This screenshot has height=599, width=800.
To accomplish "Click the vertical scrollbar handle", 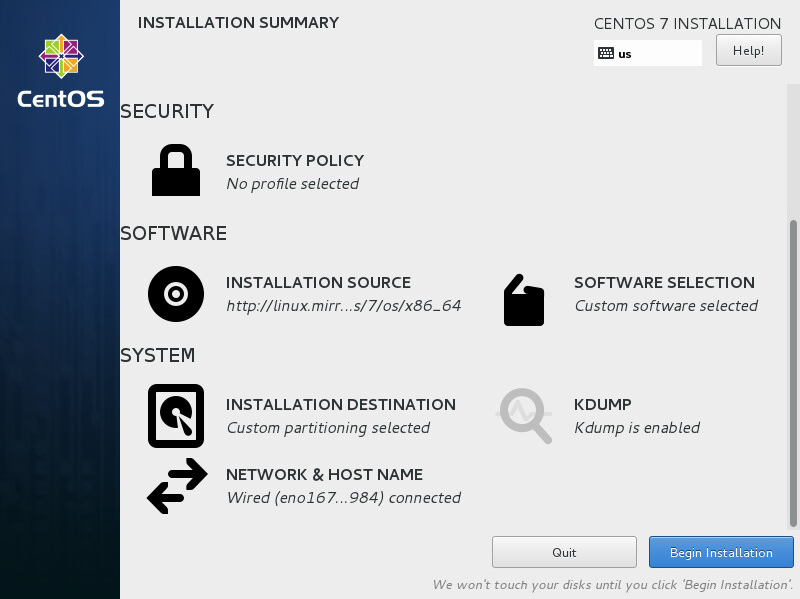I will click(x=793, y=373).
